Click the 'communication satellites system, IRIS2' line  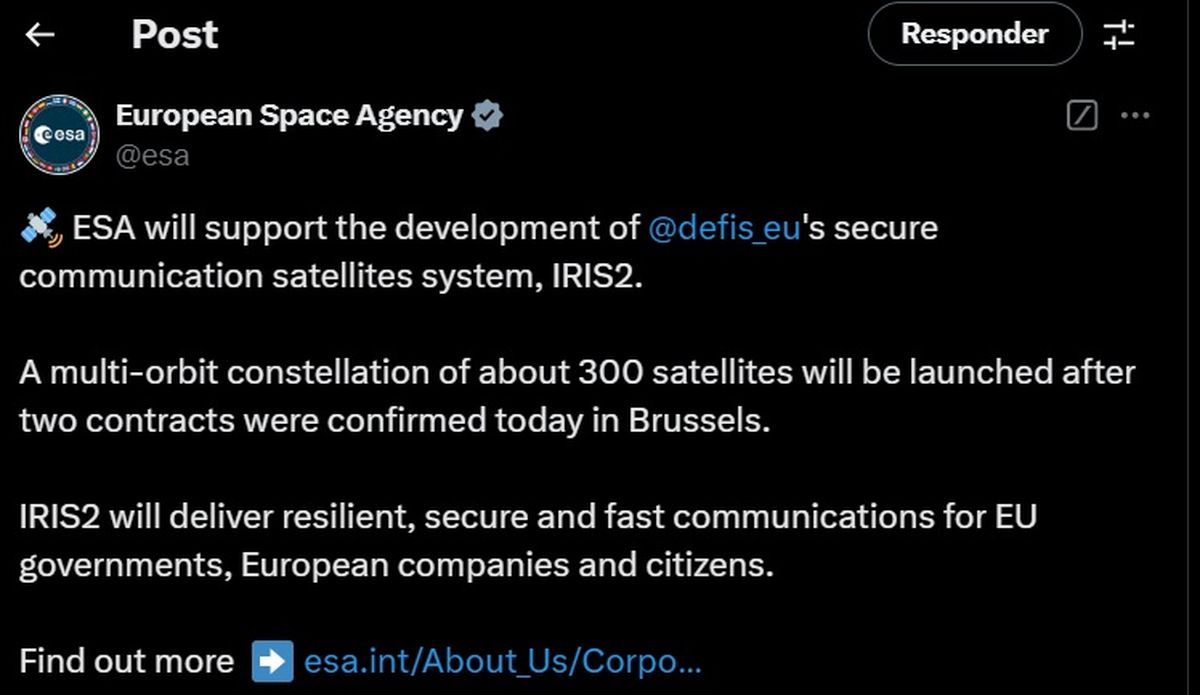click(330, 276)
